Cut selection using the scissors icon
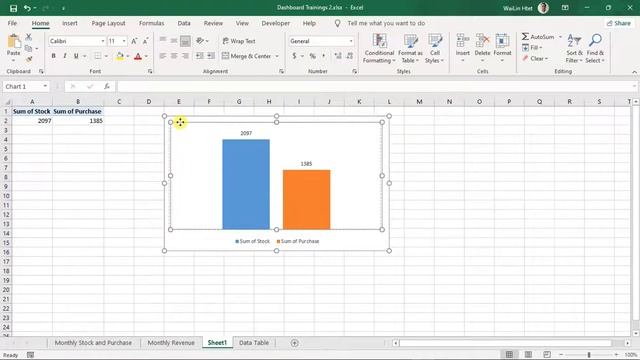Screen dimensions: 640x360 [29, 37]
